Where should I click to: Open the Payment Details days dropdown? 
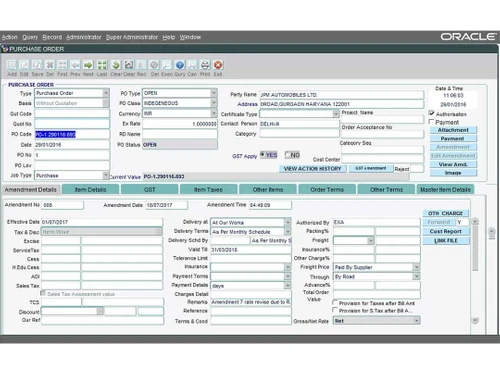(x=287, y=285)
